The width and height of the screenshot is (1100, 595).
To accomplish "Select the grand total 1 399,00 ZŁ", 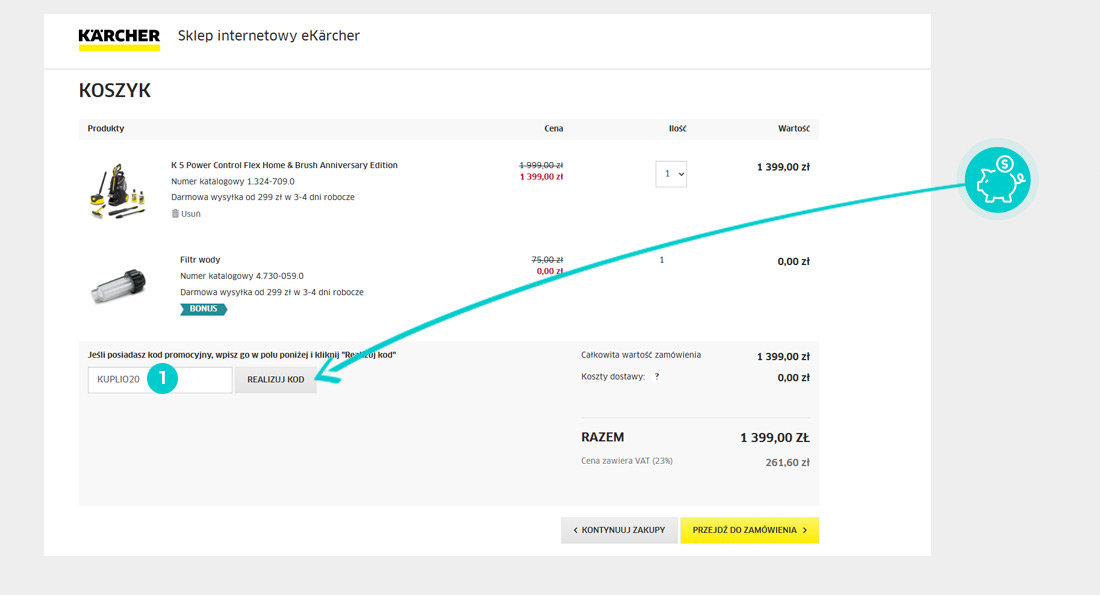I will pos(775,438).
